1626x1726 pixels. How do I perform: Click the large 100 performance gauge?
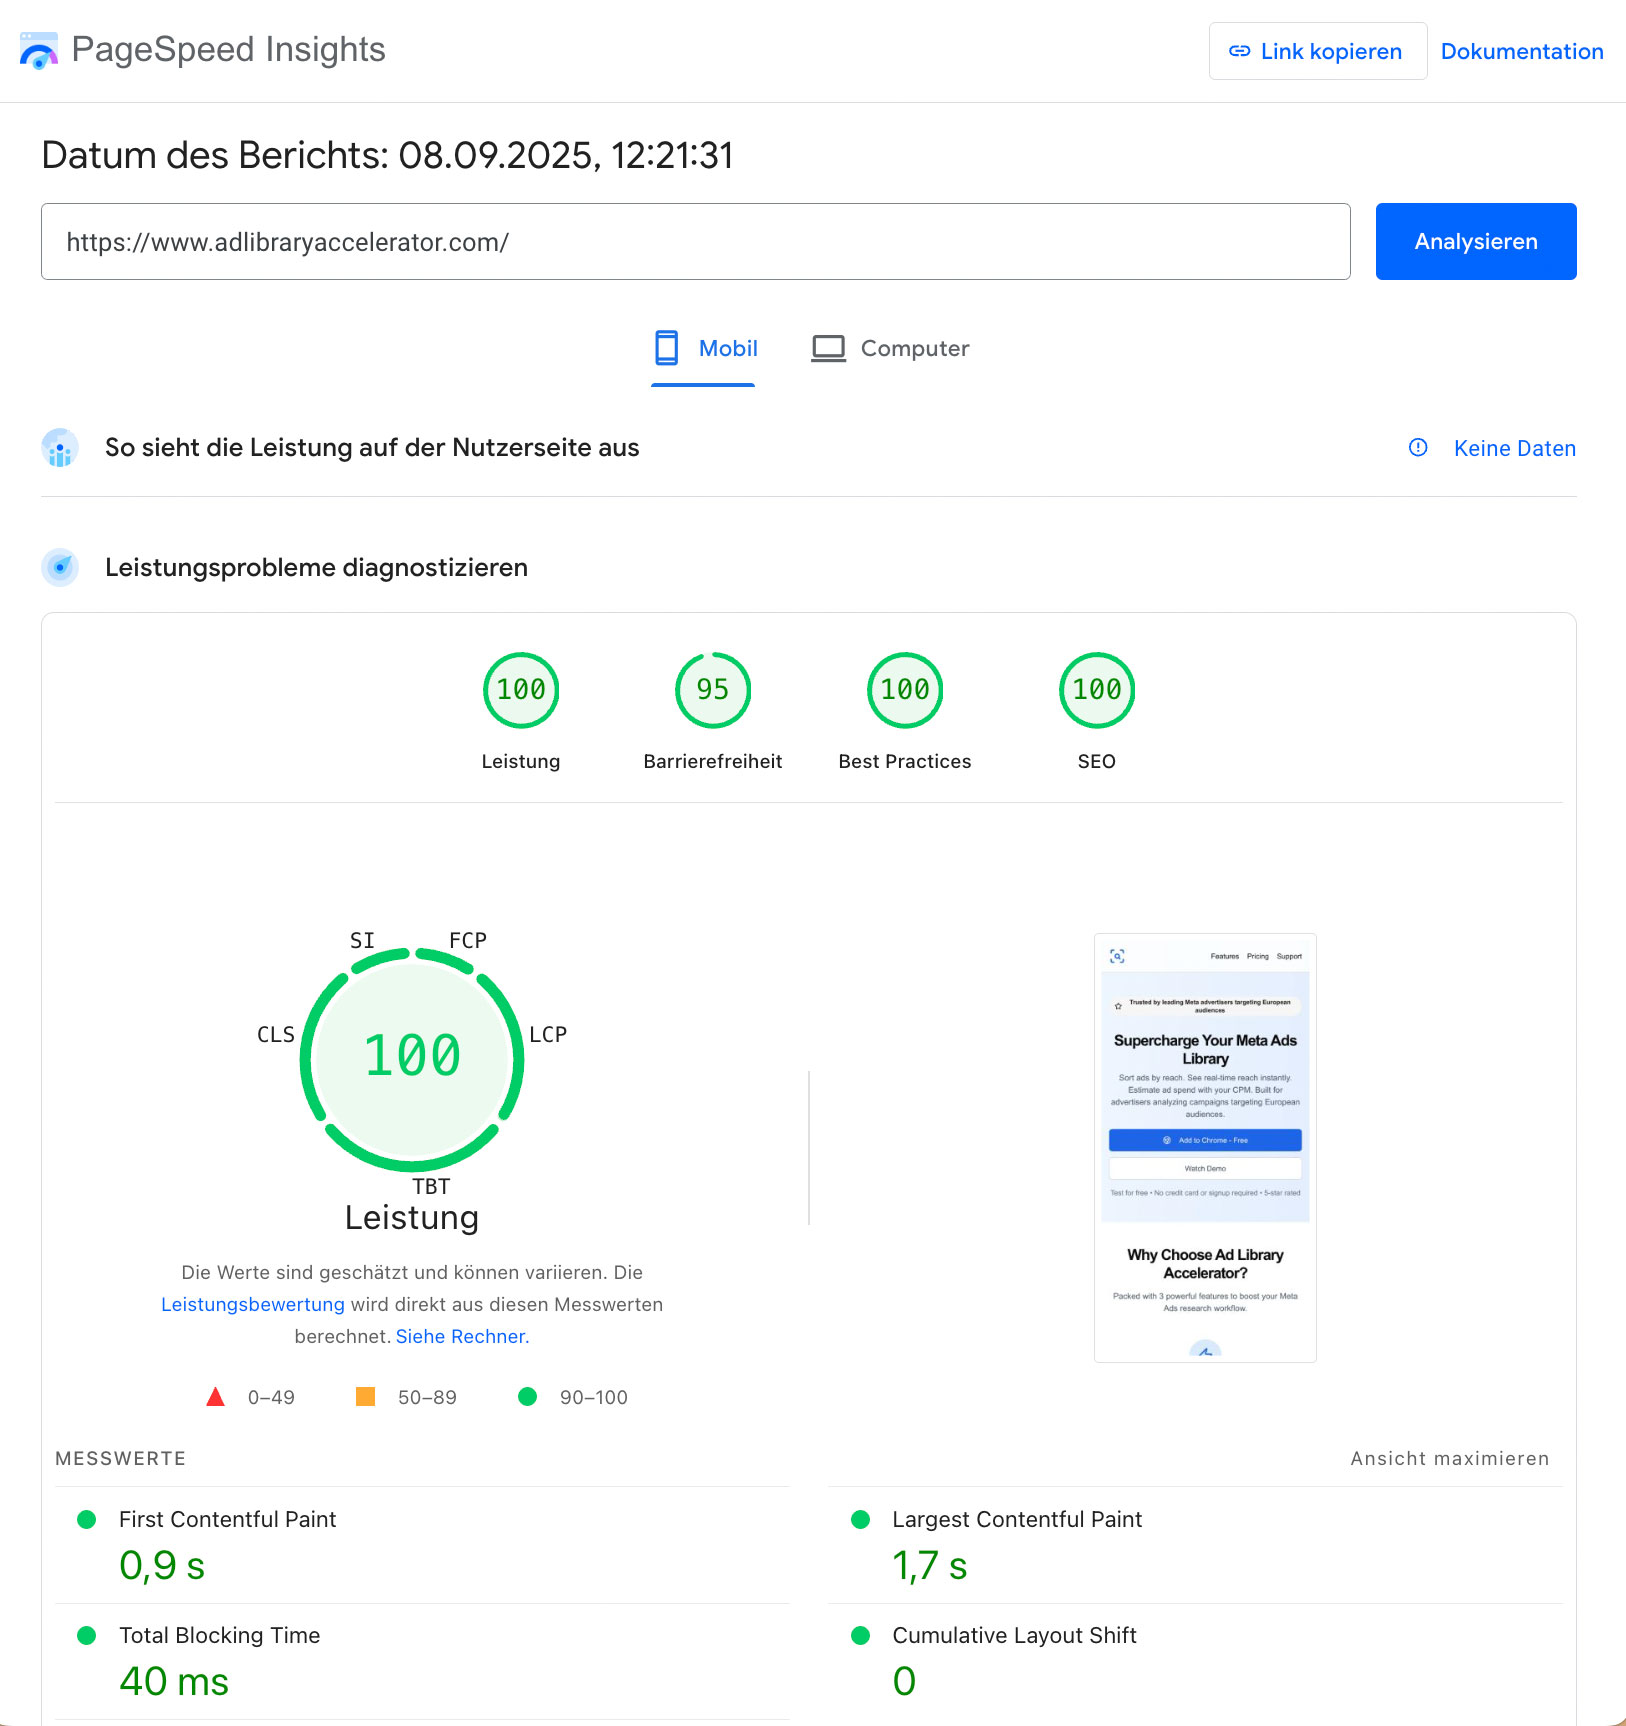[412, 1059]
